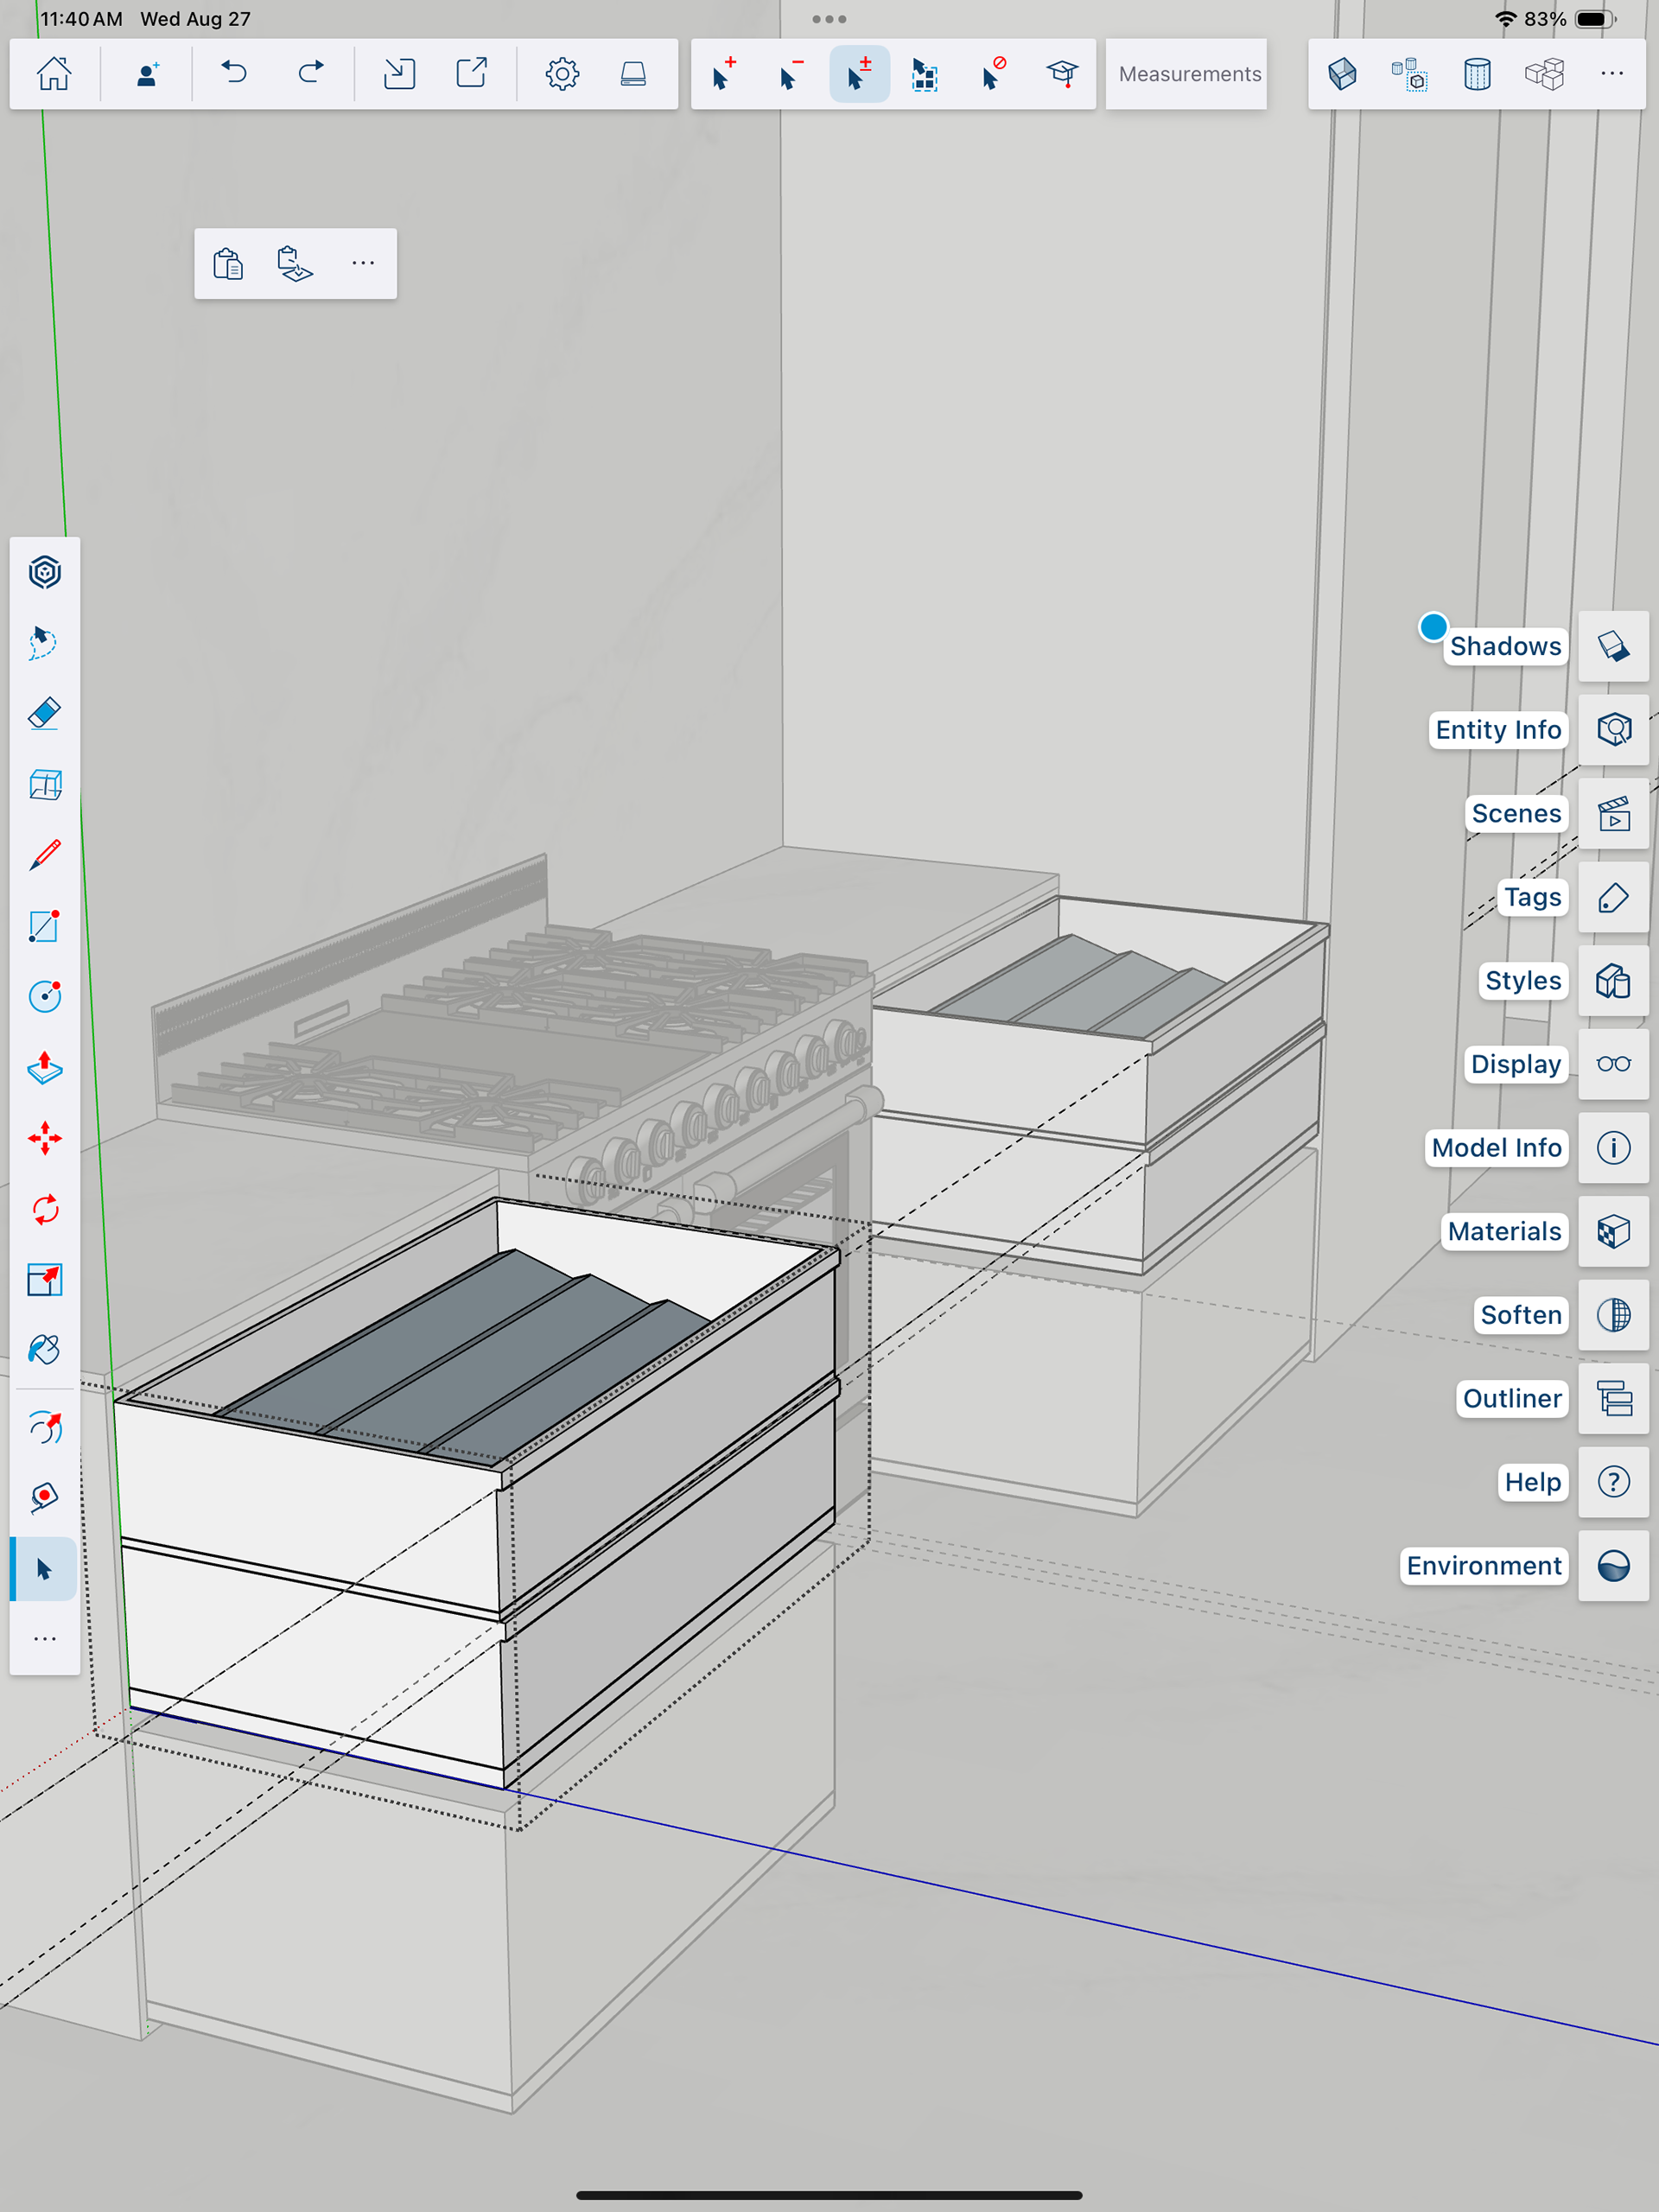Click the Redo arrow
The image size is (1659, 2212).
pyautogui.click(x=311, y=73)
